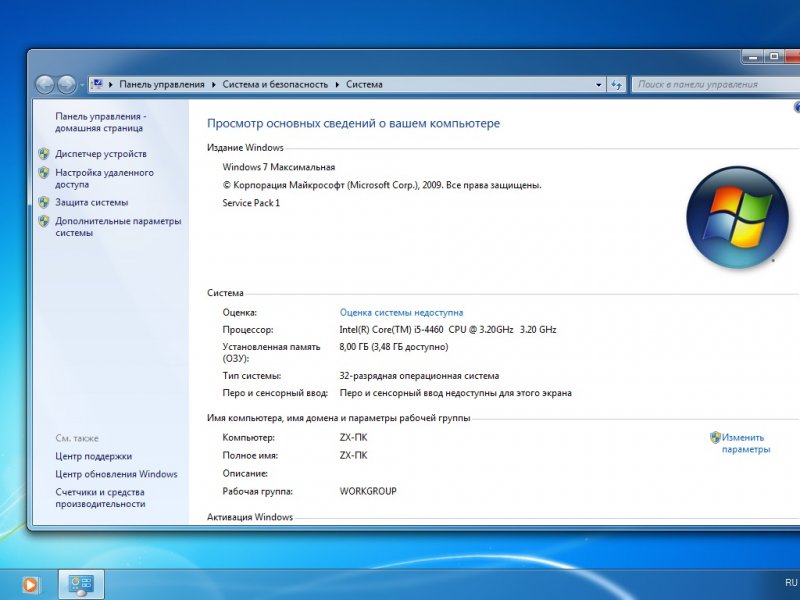Click ZX-ПК in the Полное имя row

pyautogui.click(x=353, y=455)
